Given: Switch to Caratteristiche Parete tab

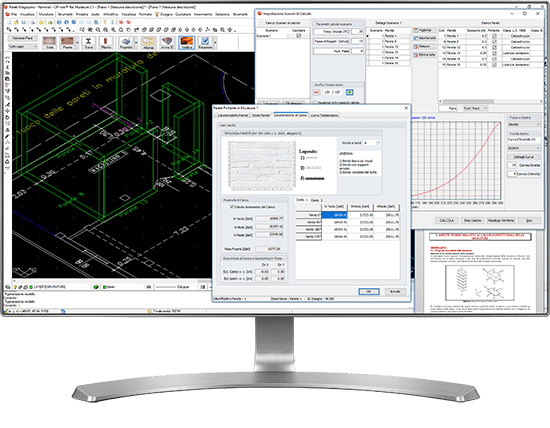Looking at the screenshot, I should coord(233,115).
